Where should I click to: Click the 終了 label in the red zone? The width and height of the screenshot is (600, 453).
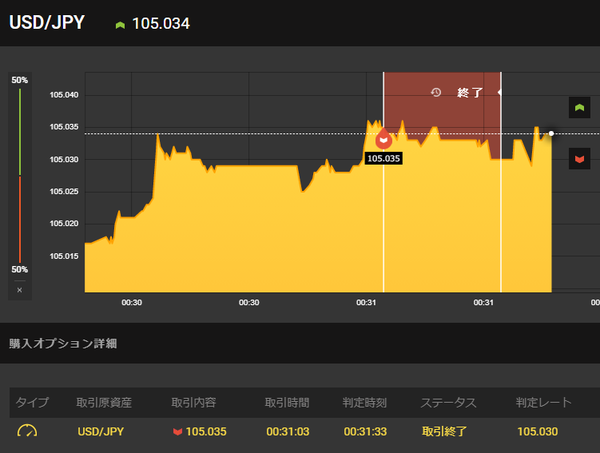470,93
